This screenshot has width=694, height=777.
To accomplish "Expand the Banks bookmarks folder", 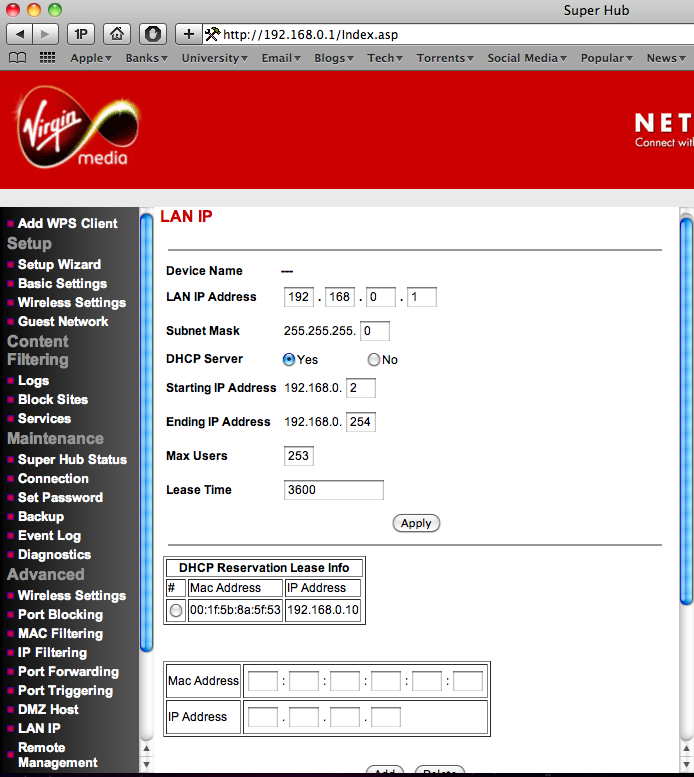I will (x=147, y=58).
